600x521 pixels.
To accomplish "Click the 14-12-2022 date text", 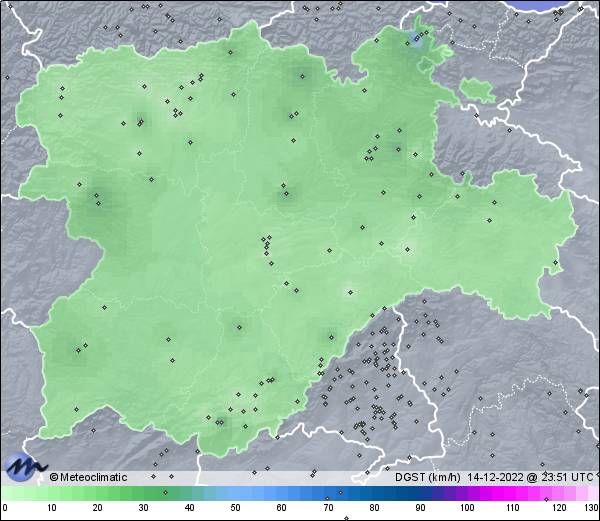I will coord(496,477).
